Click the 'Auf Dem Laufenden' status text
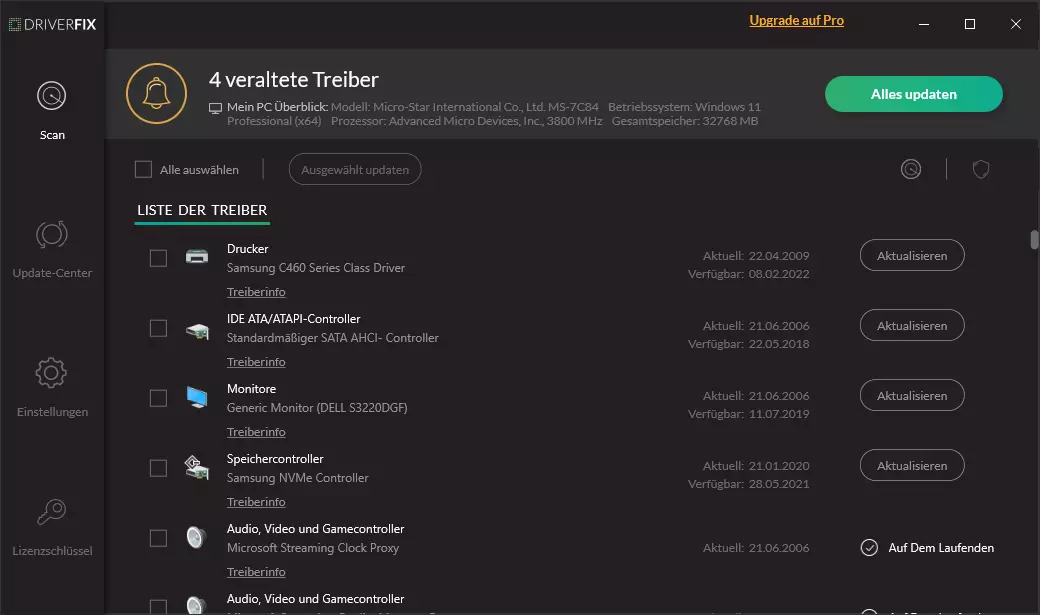1040x615 pixels. tap(941, 548)
